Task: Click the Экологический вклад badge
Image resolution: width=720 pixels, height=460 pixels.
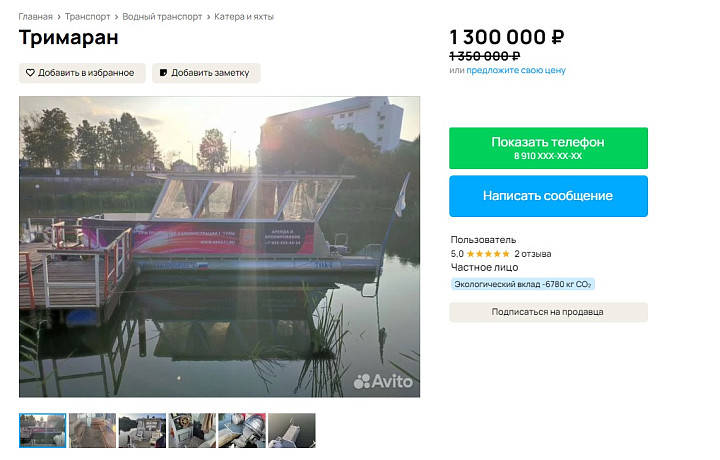Action: click(523, 284)
